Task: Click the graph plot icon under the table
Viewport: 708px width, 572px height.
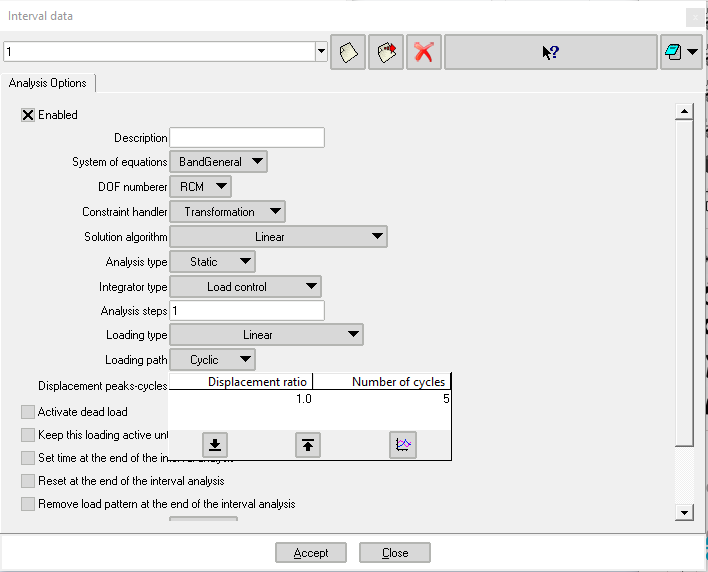Action: click(403, 445)
